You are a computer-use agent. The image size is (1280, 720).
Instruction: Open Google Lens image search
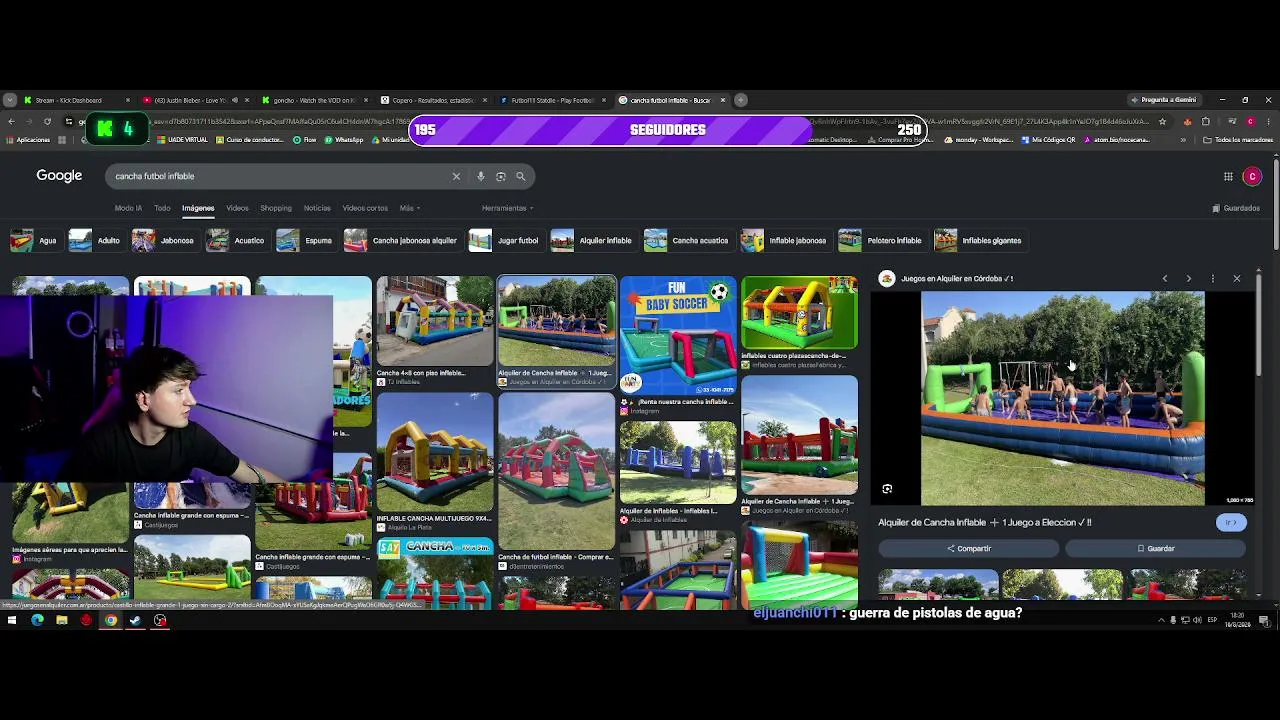pyautogui.click(x=501, y=176)
